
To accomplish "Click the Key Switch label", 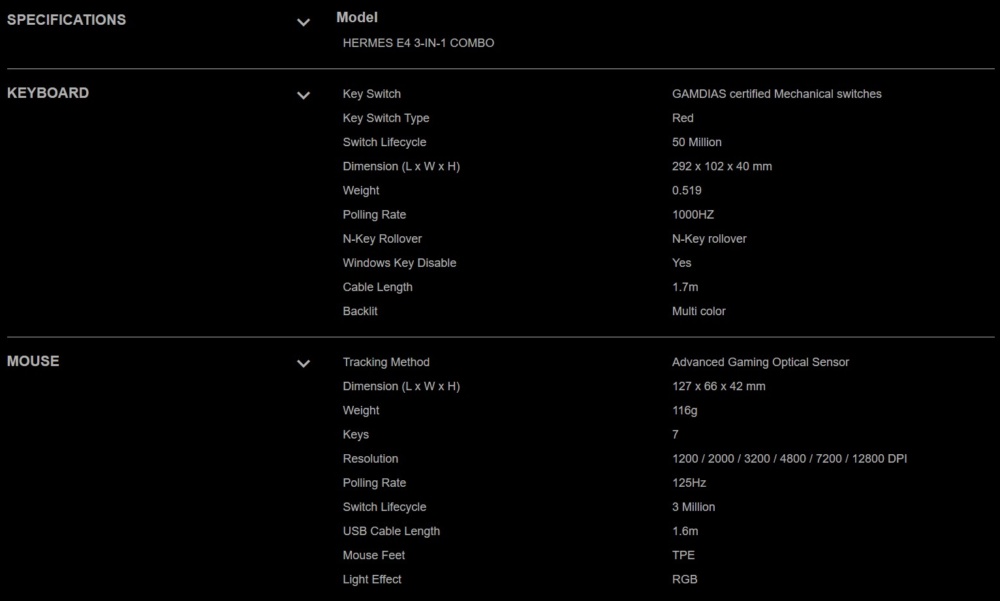I will pos(372,94).
